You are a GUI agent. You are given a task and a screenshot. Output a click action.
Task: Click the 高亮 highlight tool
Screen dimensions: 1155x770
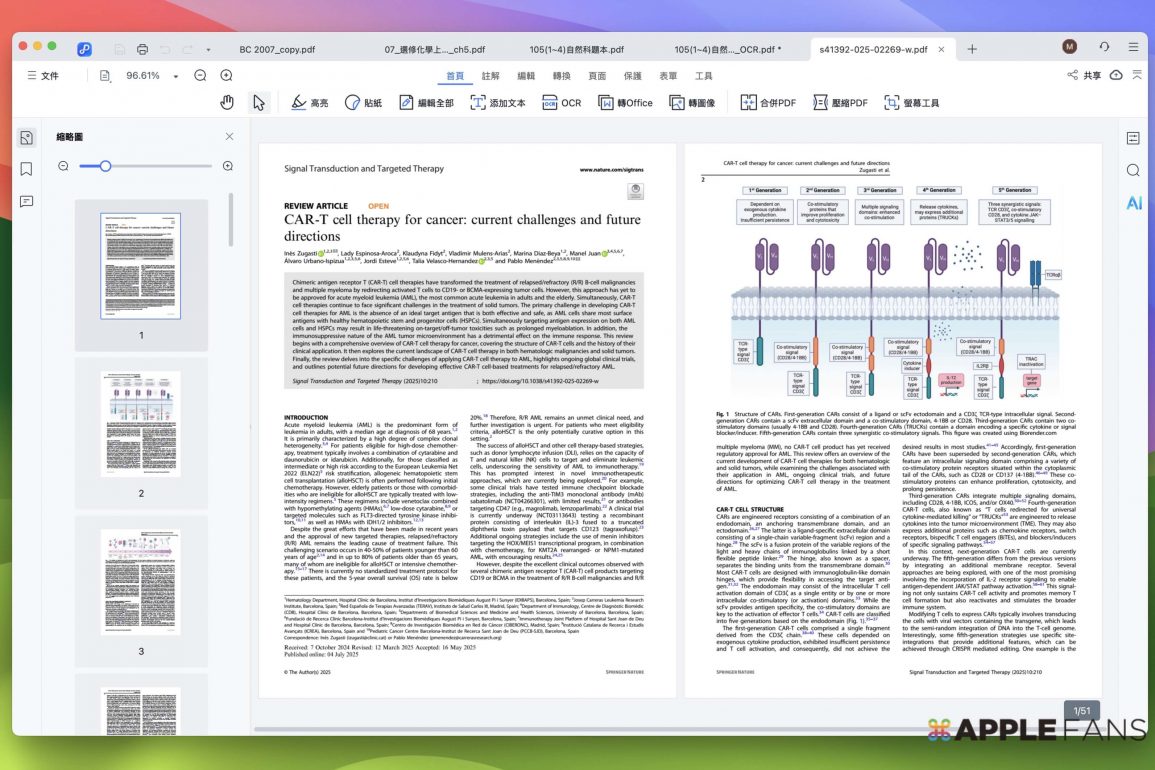(309, 102)
